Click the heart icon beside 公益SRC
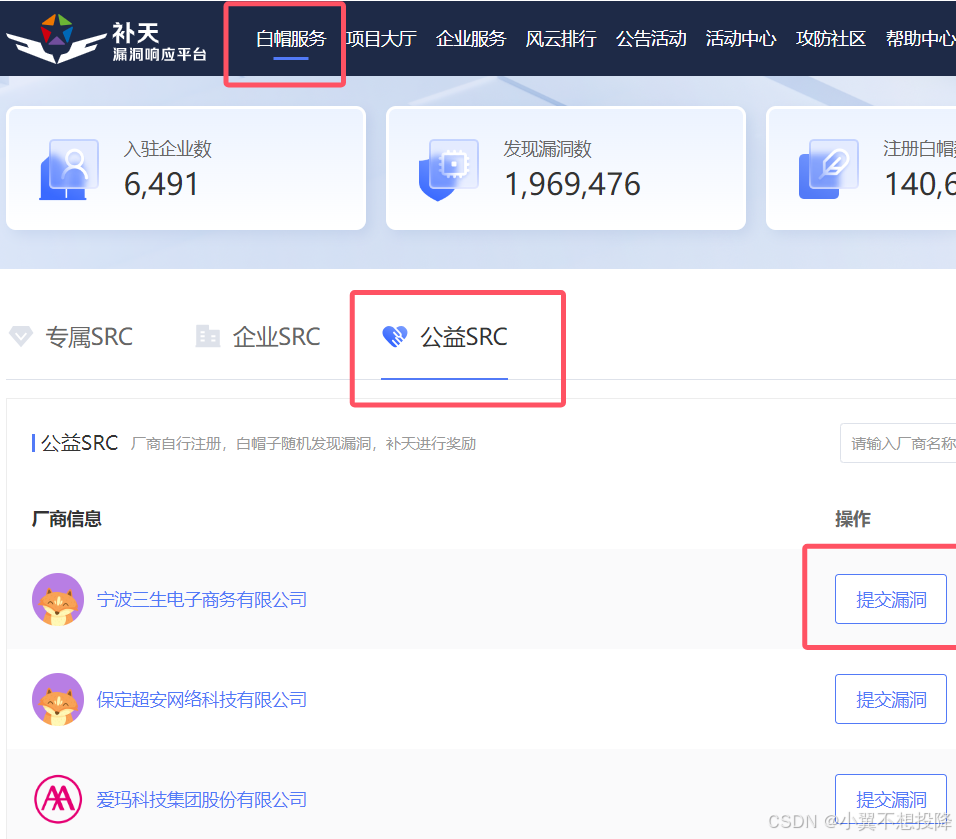956x839 pixels. coord(394,336)
